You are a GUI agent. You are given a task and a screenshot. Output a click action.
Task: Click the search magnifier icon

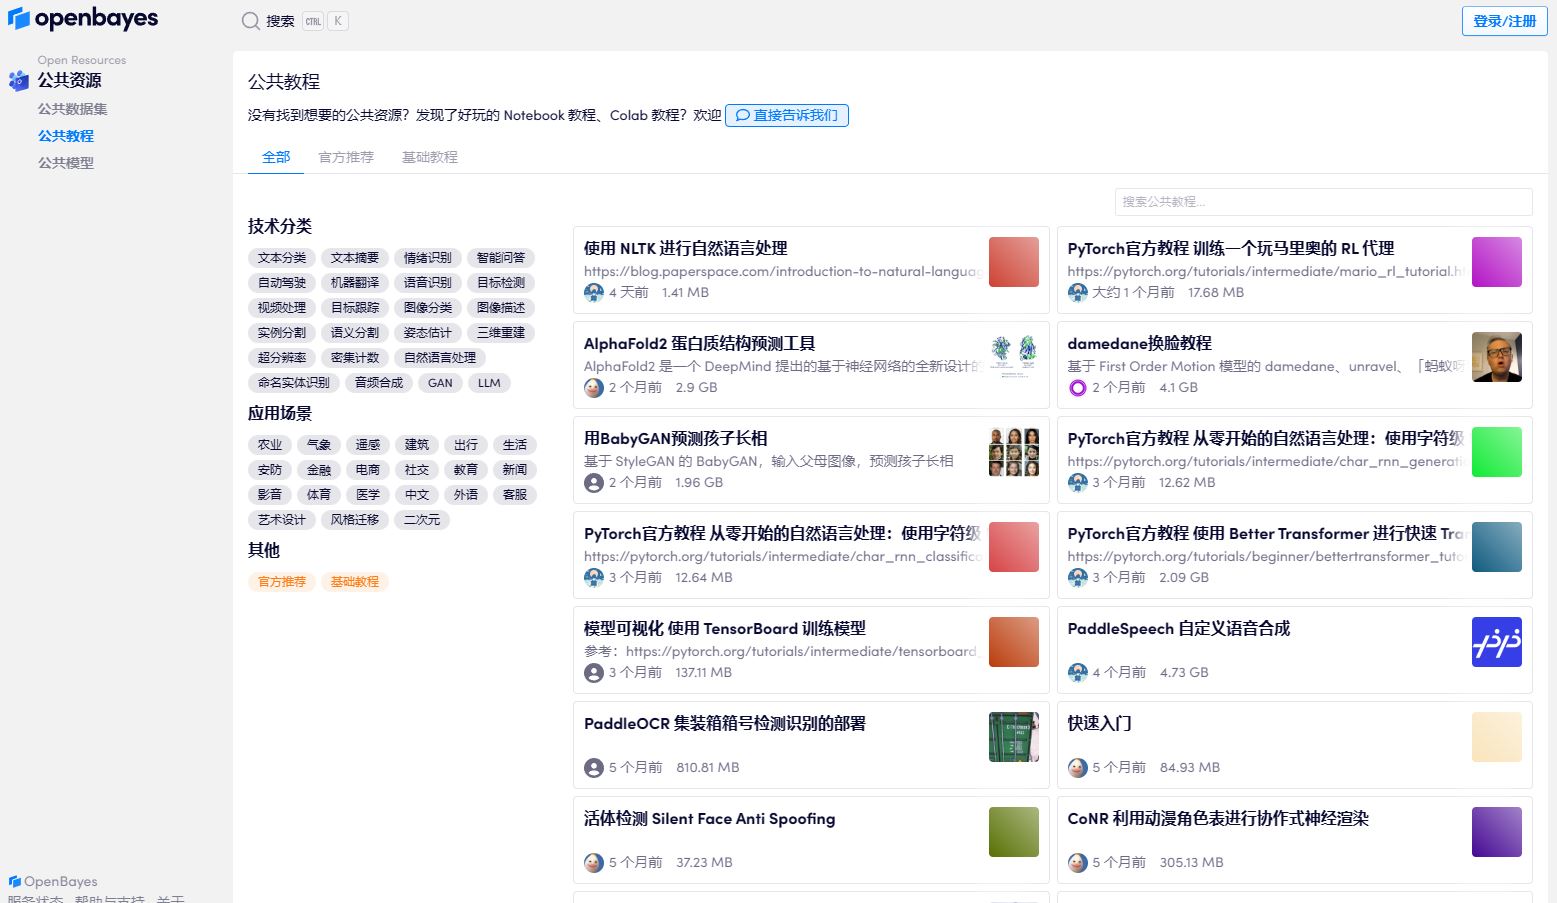coord(251,21)
